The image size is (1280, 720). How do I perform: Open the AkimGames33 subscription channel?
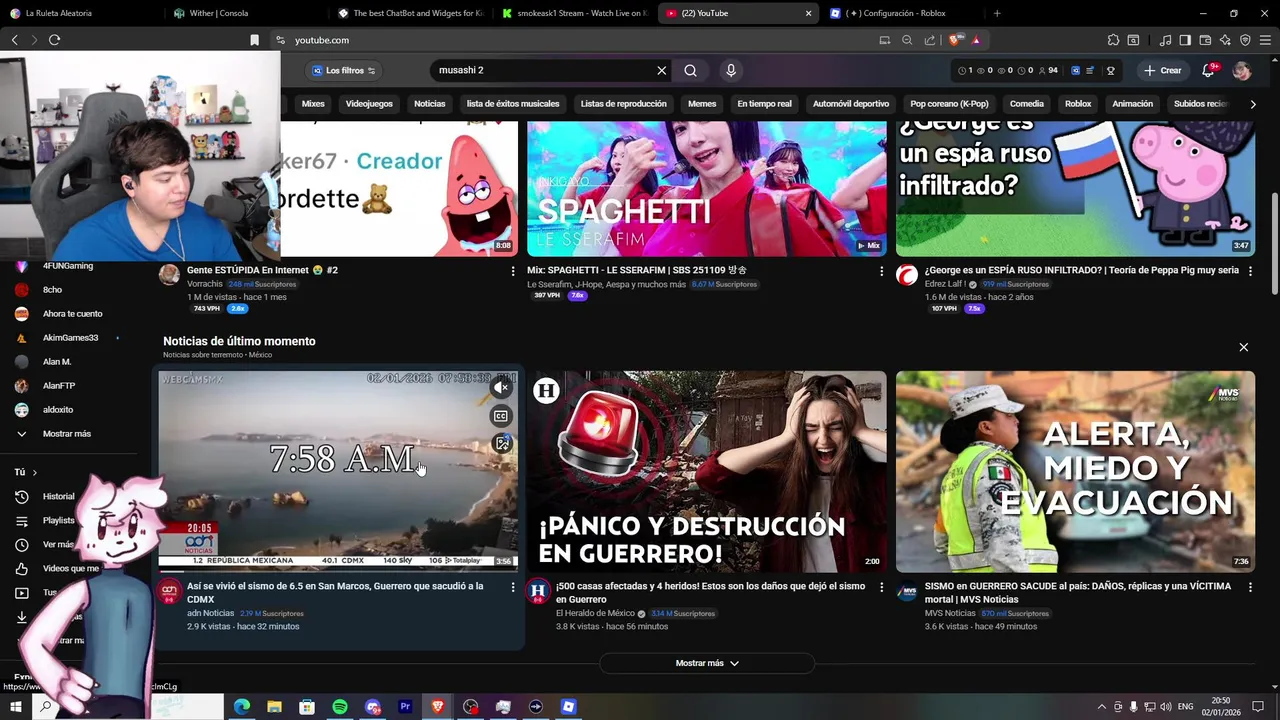tap(70, 338)
